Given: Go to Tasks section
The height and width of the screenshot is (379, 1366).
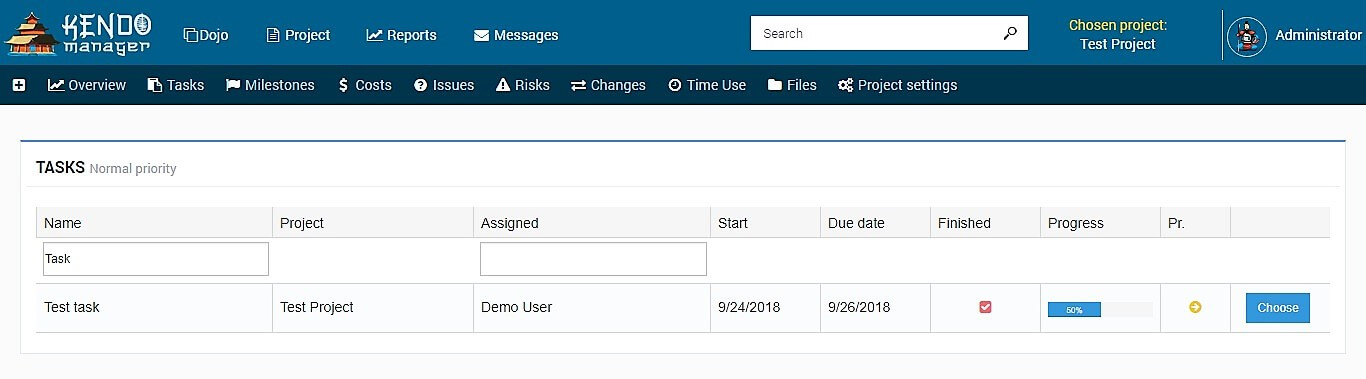Looking at the screenshot, I should [176, 85].
